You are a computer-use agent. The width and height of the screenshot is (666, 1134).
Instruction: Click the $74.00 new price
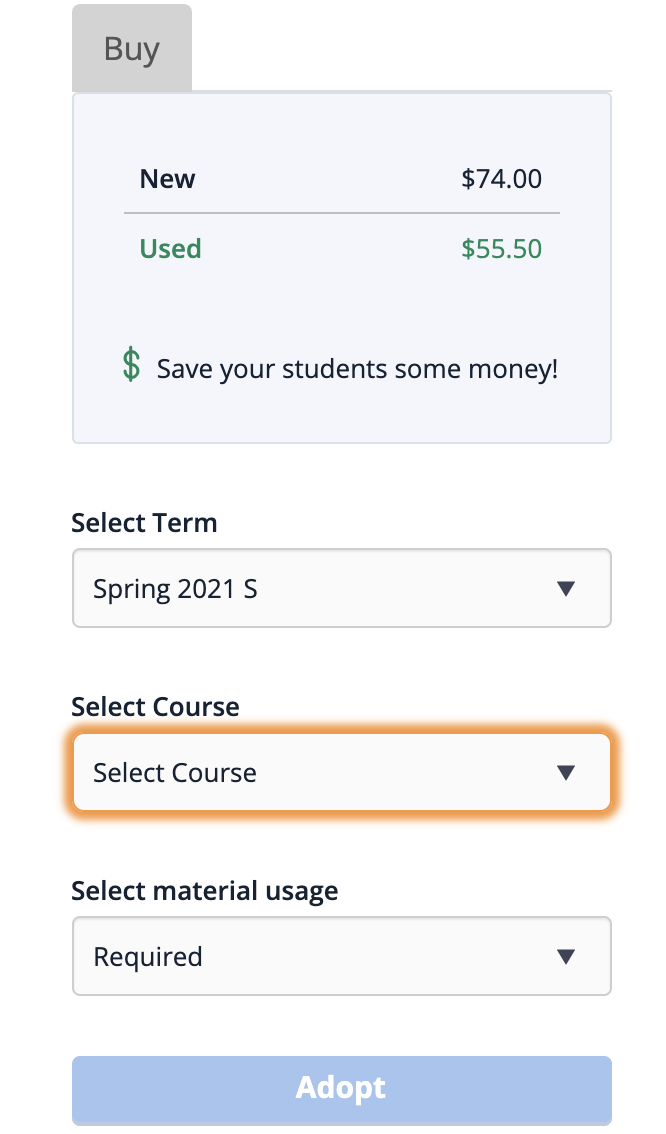tap(501, 179)
